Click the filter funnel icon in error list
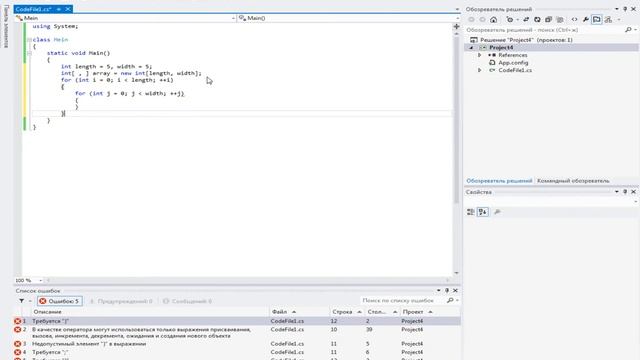This screenshot has width=640, height=360. click(21, 301)
